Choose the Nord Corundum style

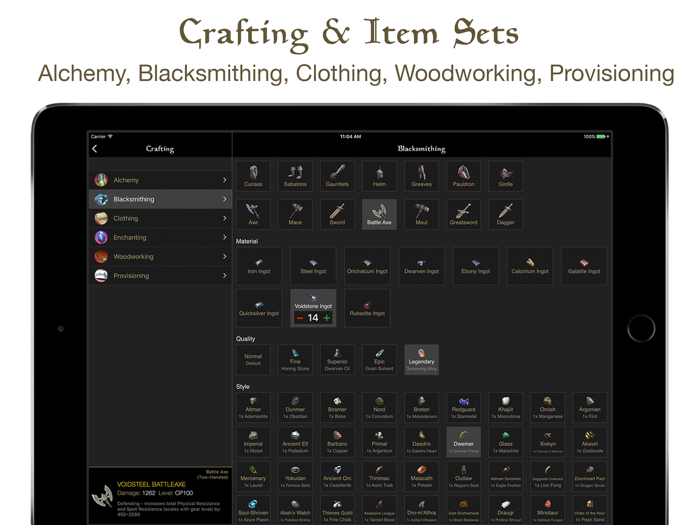click(379, 407)
